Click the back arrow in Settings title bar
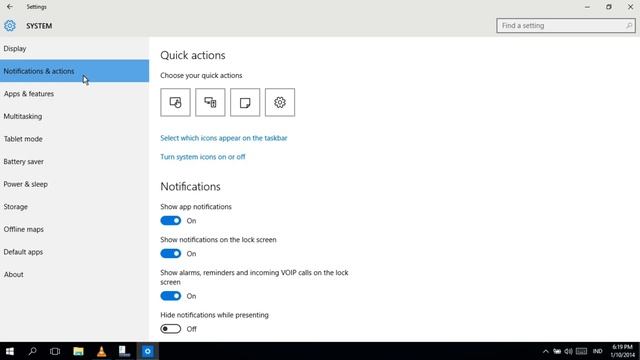 pos(10,7)
